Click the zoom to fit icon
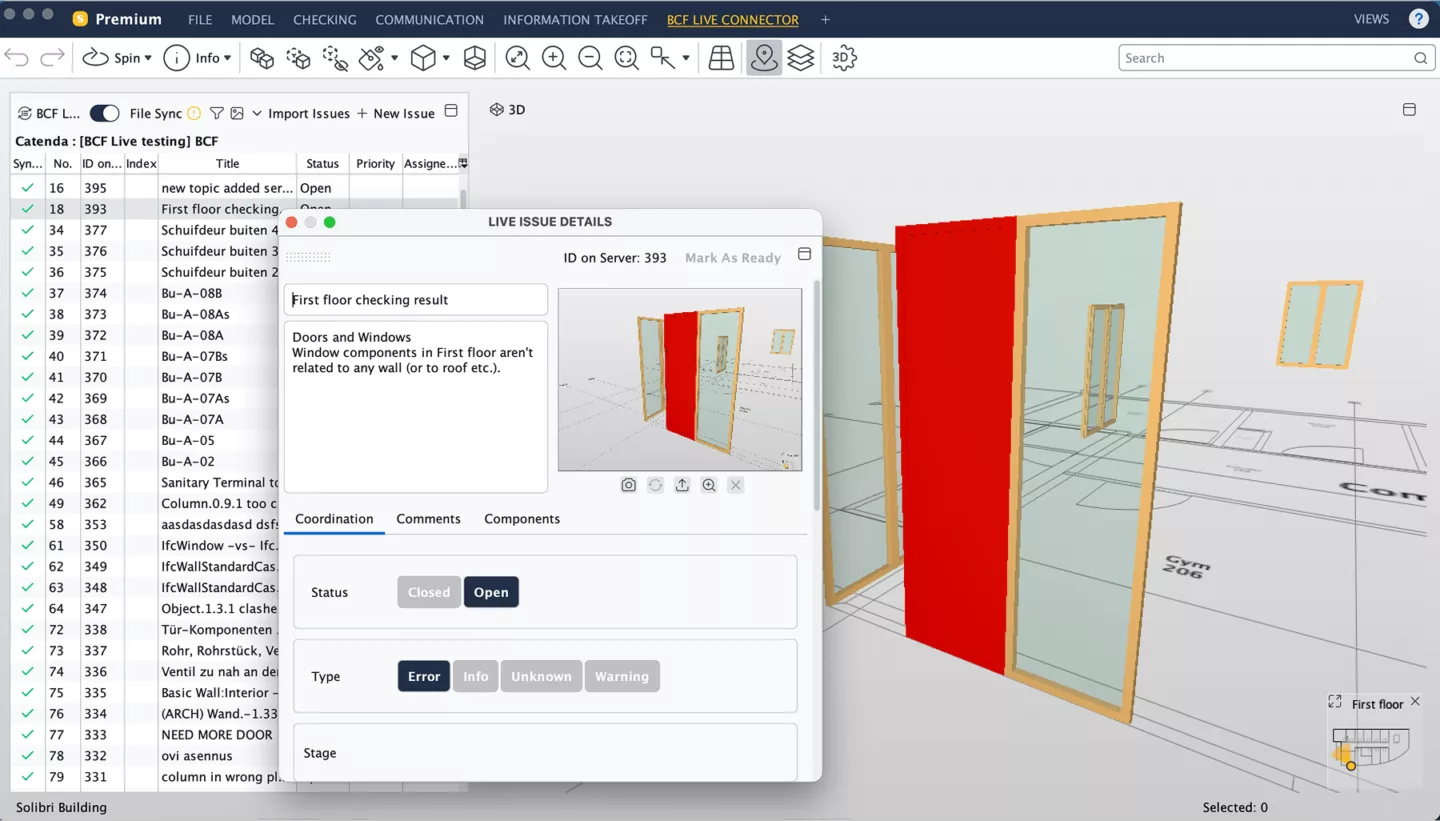 tap(517, 58)
